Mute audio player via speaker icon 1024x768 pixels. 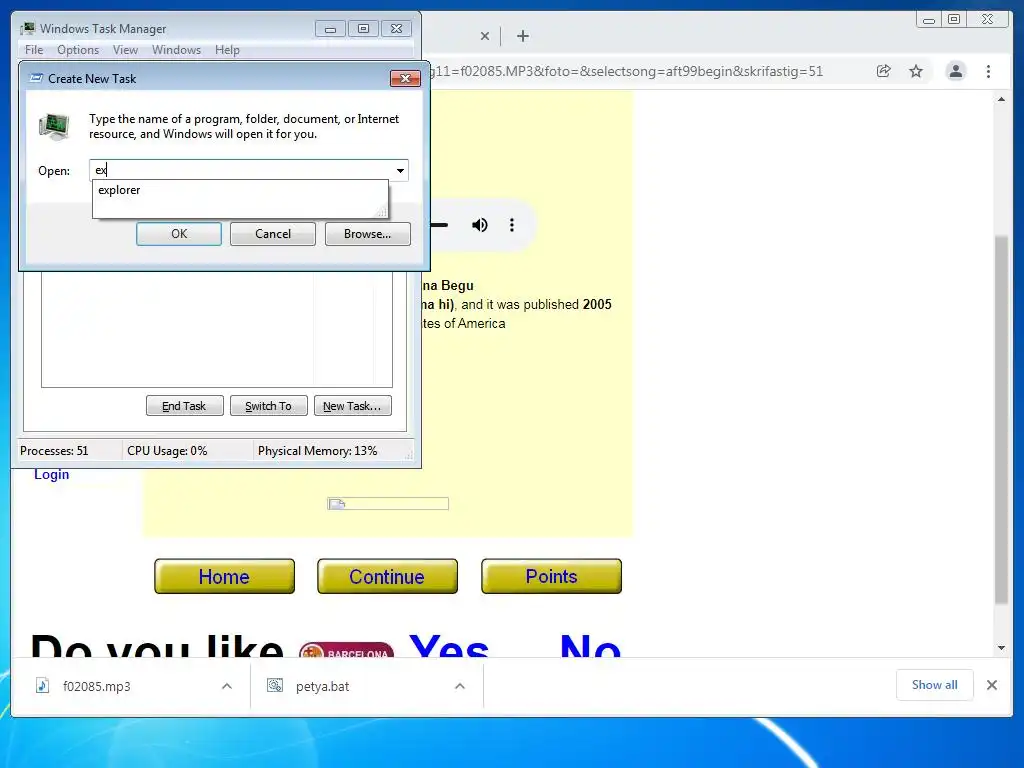479,225
